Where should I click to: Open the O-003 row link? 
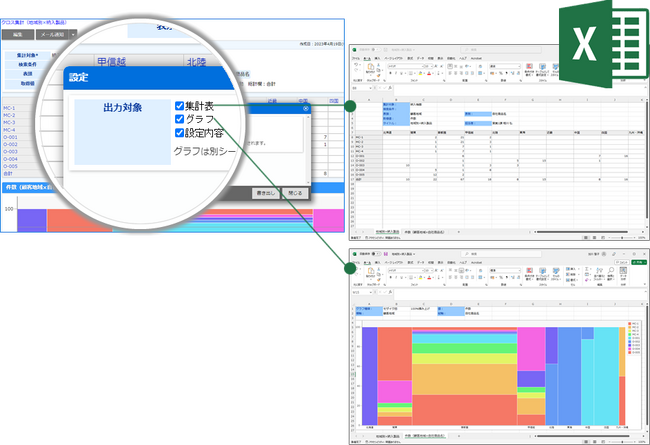coord(10,152)
